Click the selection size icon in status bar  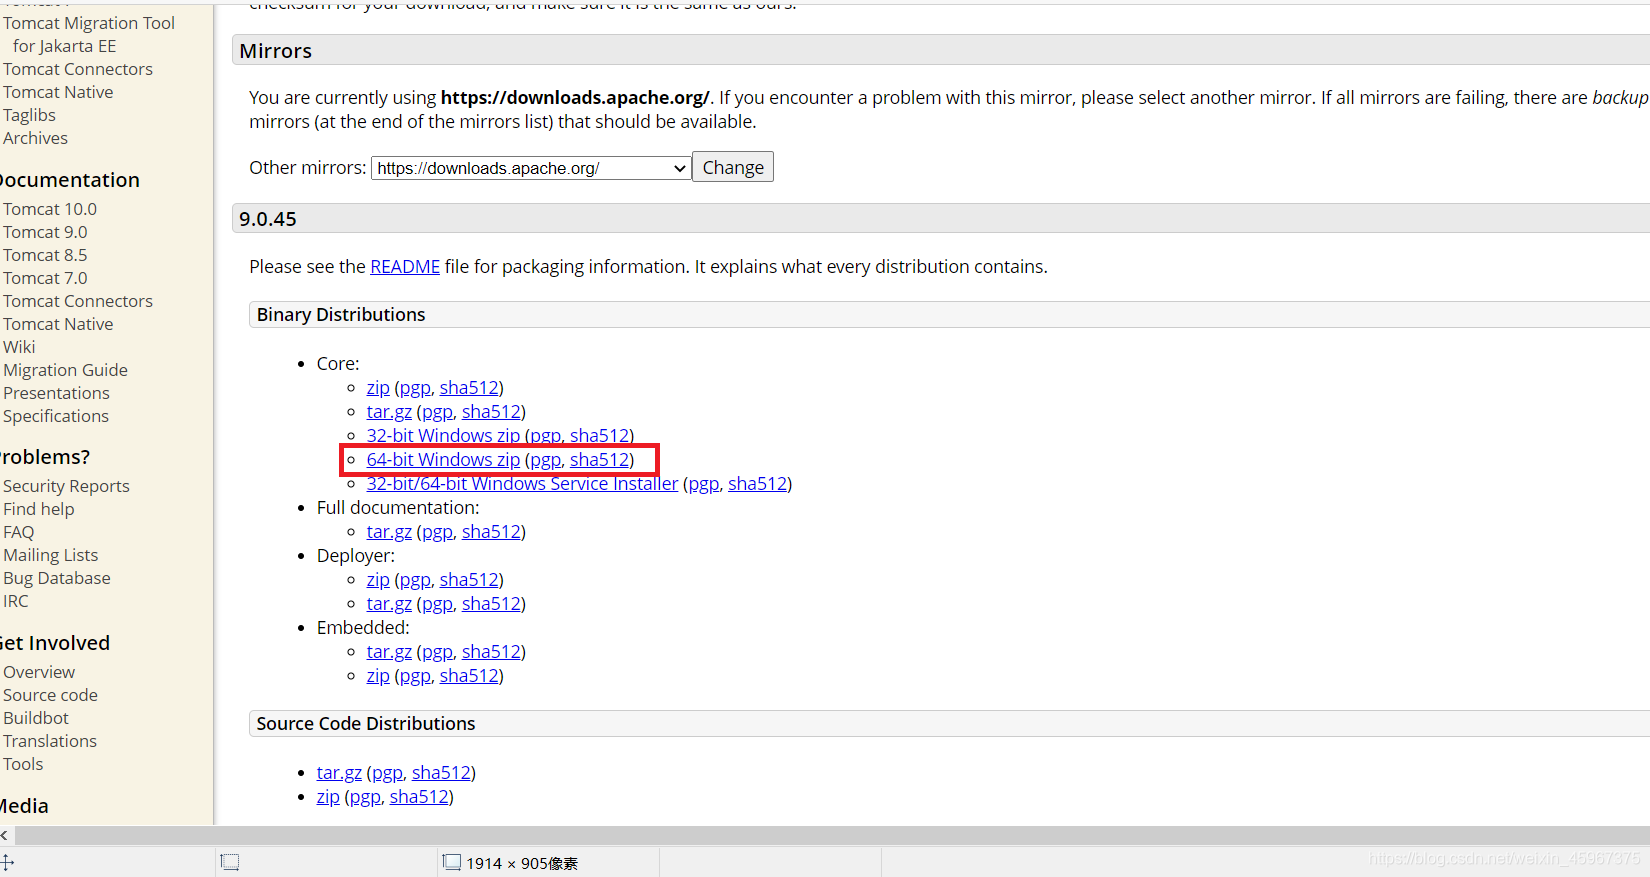tap(230, 862)
